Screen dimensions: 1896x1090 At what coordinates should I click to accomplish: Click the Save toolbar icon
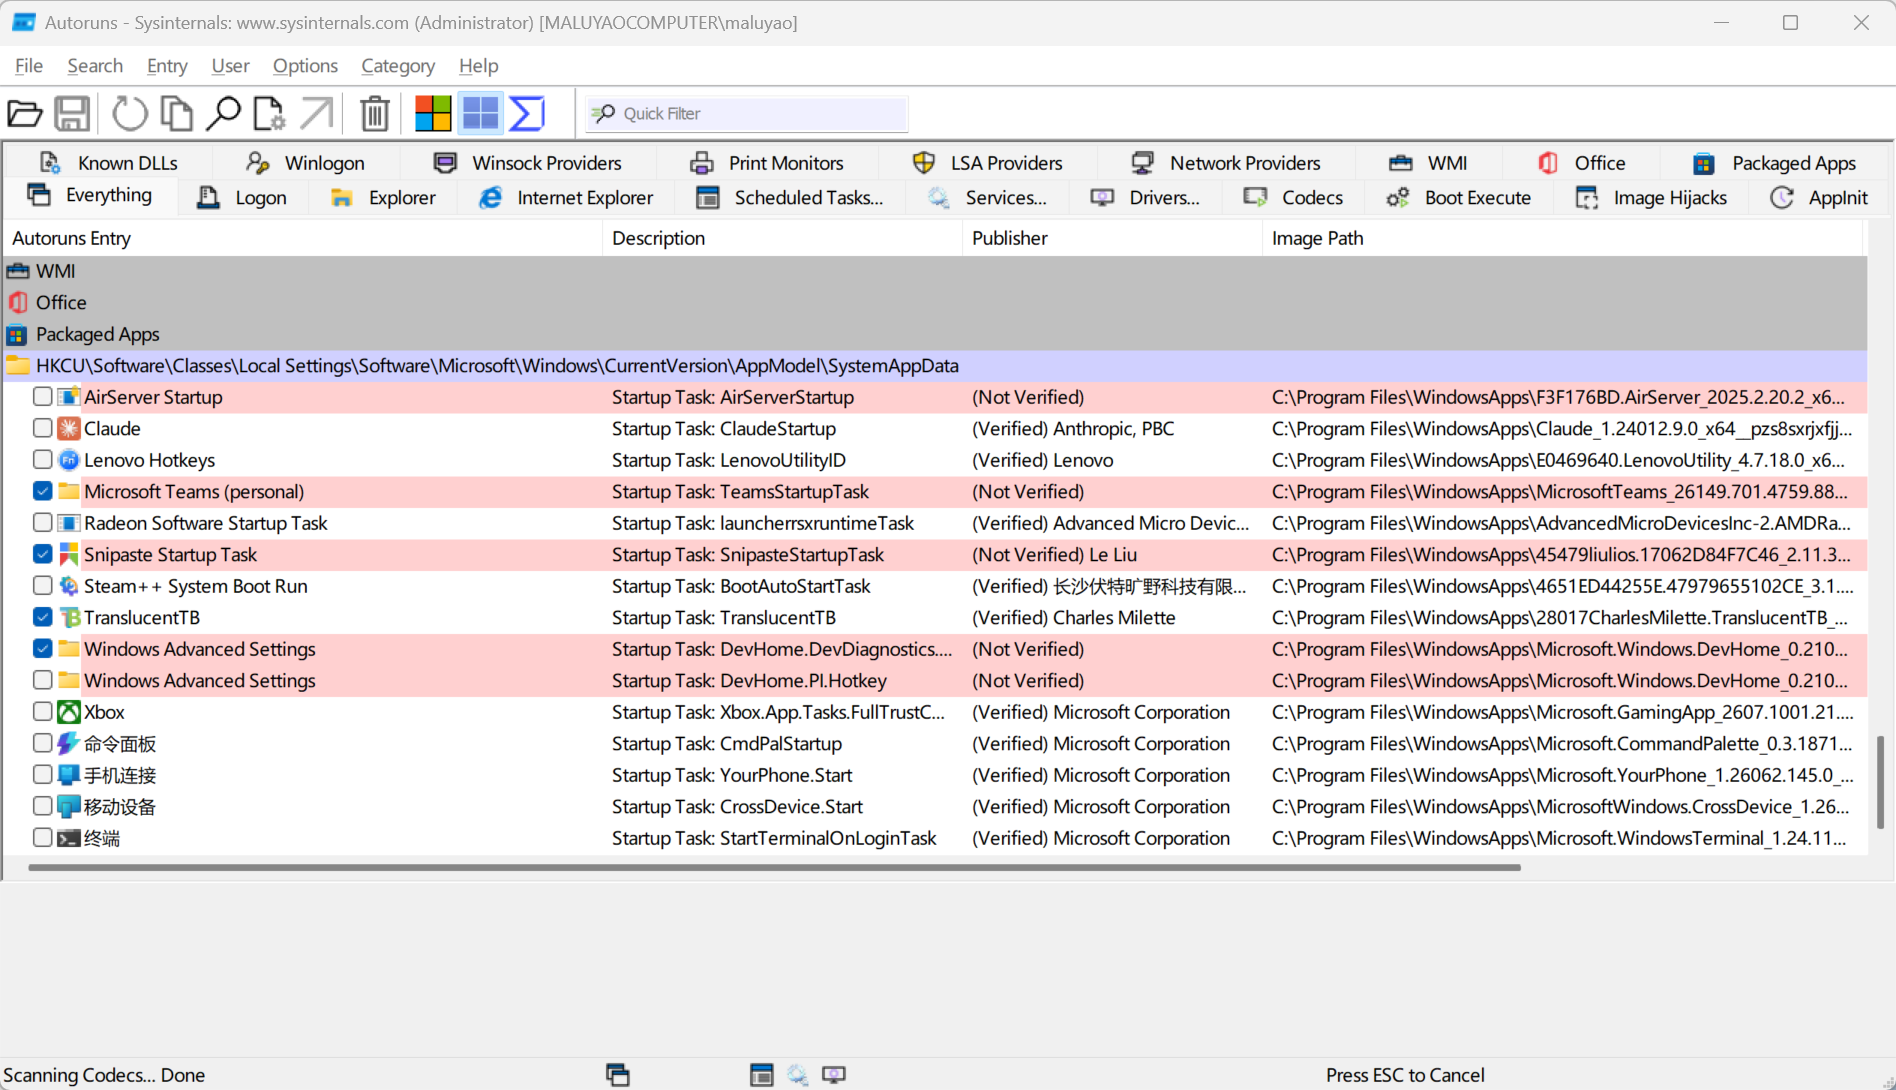pos(72,114)
